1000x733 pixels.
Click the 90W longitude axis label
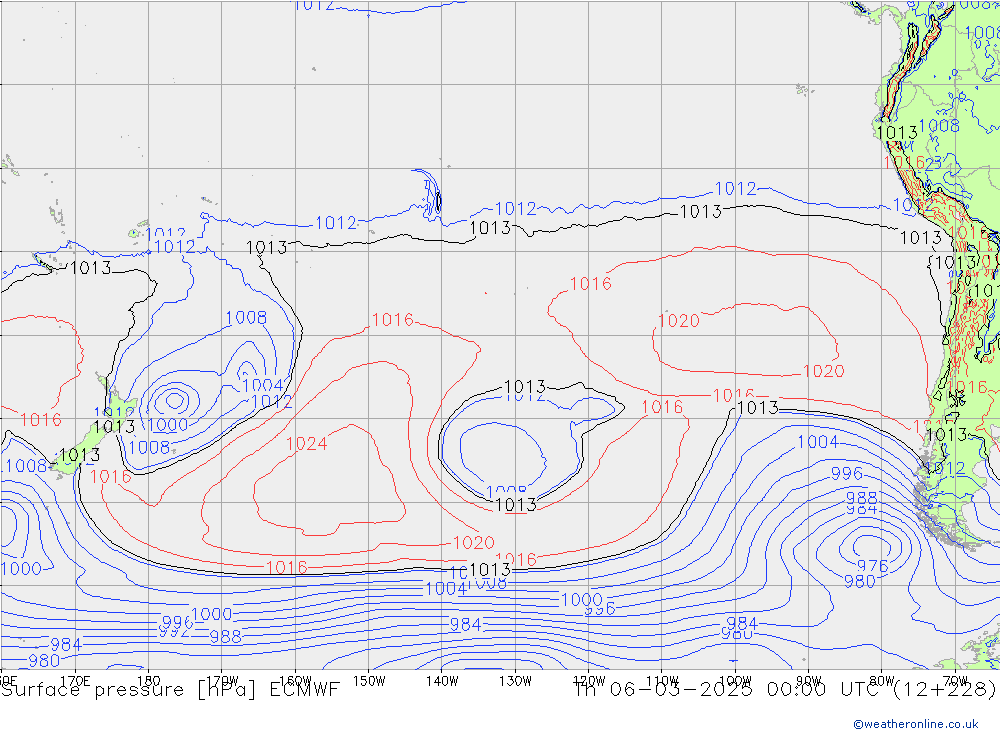click(x=808, y=680)
